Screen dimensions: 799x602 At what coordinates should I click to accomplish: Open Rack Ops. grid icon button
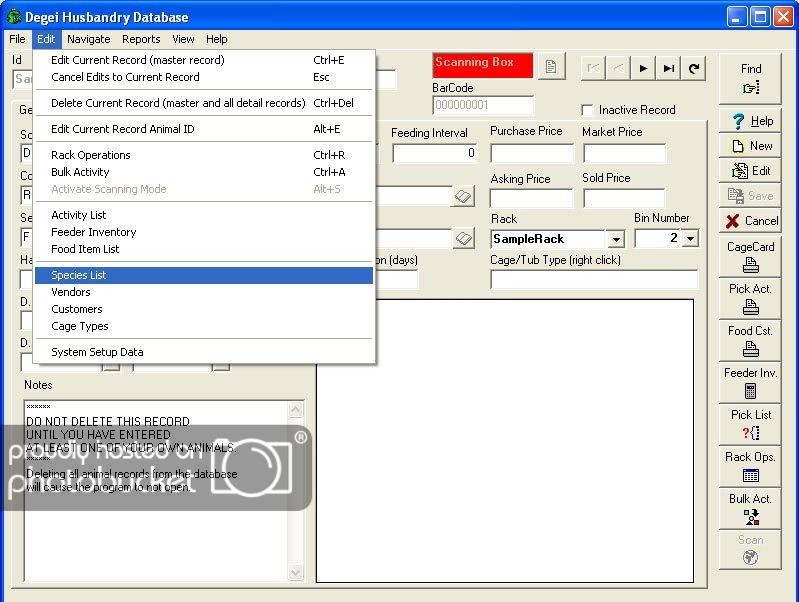(x=750, y=466)
